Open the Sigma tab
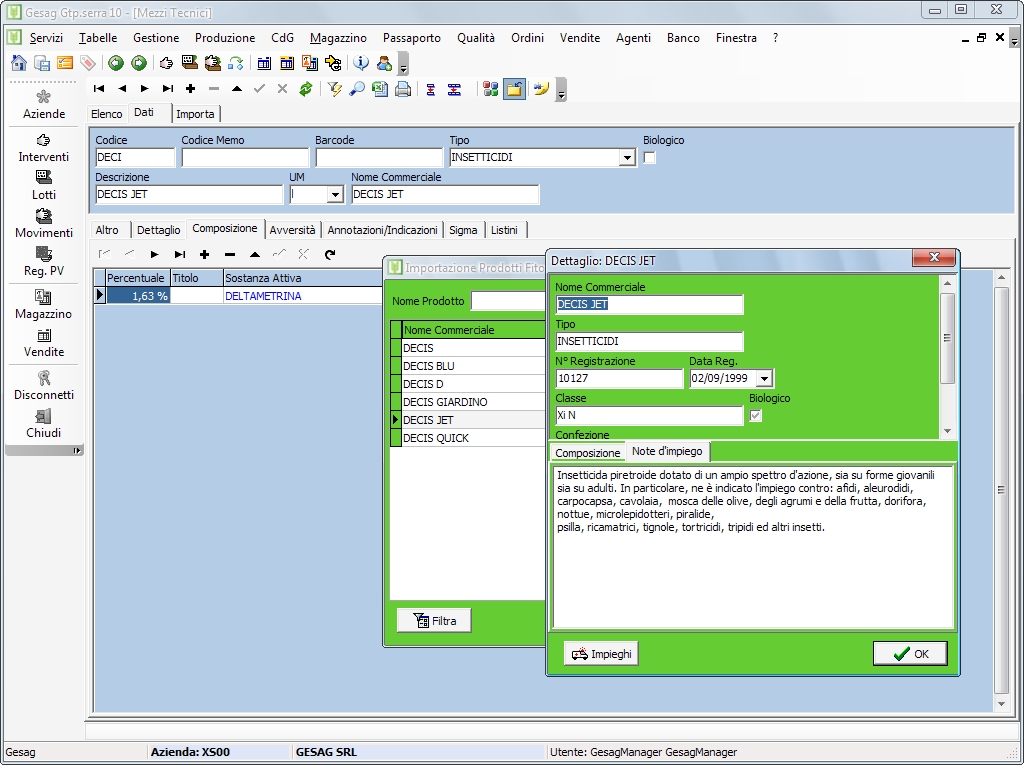The width and height of the screenshot is (1024, 765). coord(463,230)
